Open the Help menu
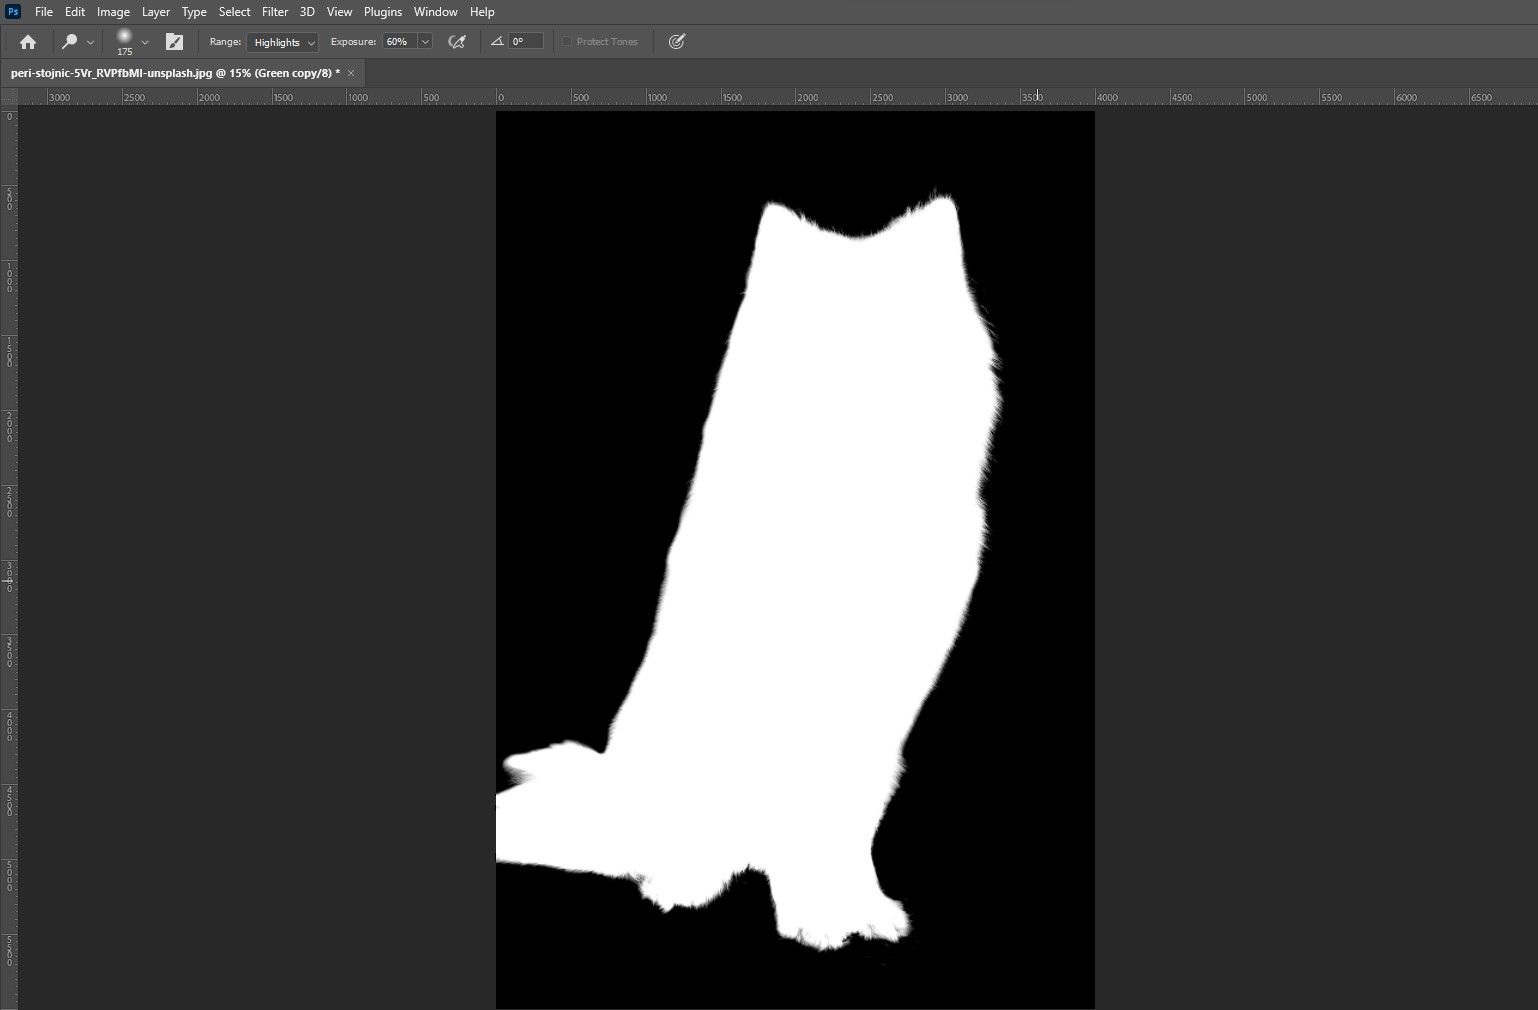Viewport: 1538px width, 1010px height. [x=482, y=12]
